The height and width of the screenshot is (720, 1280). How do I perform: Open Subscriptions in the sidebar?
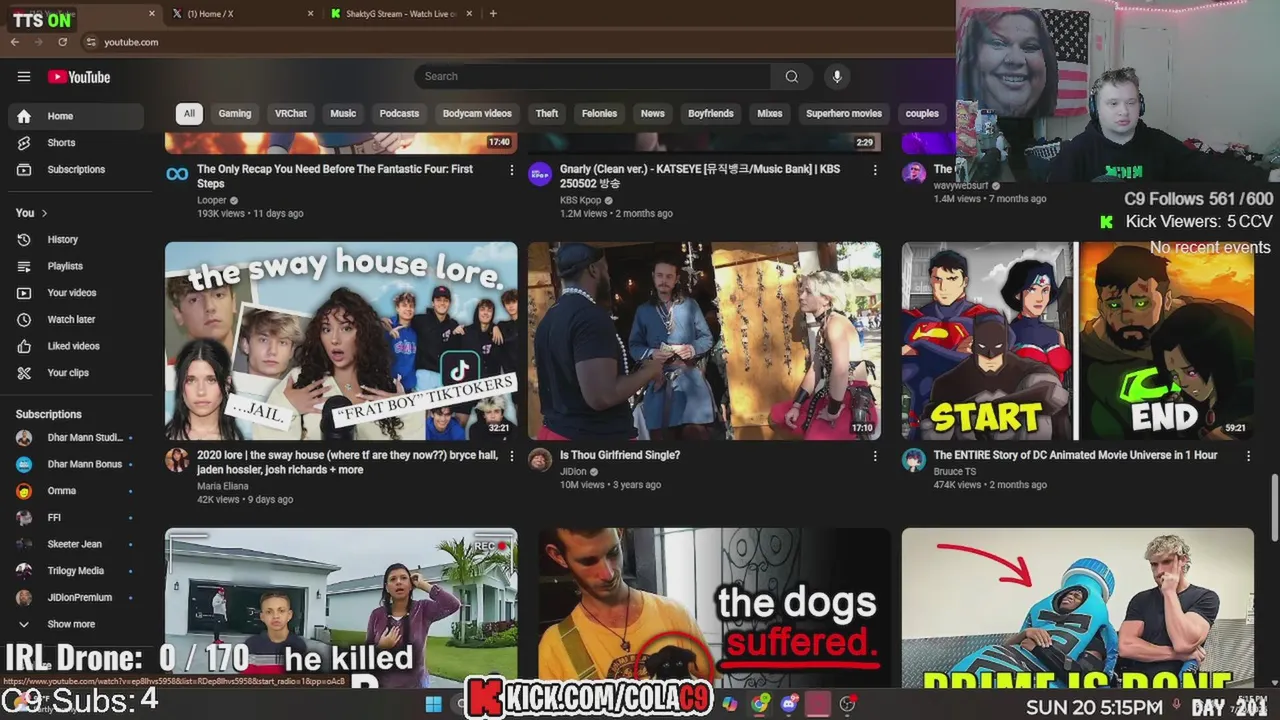[x=76, y=169]
